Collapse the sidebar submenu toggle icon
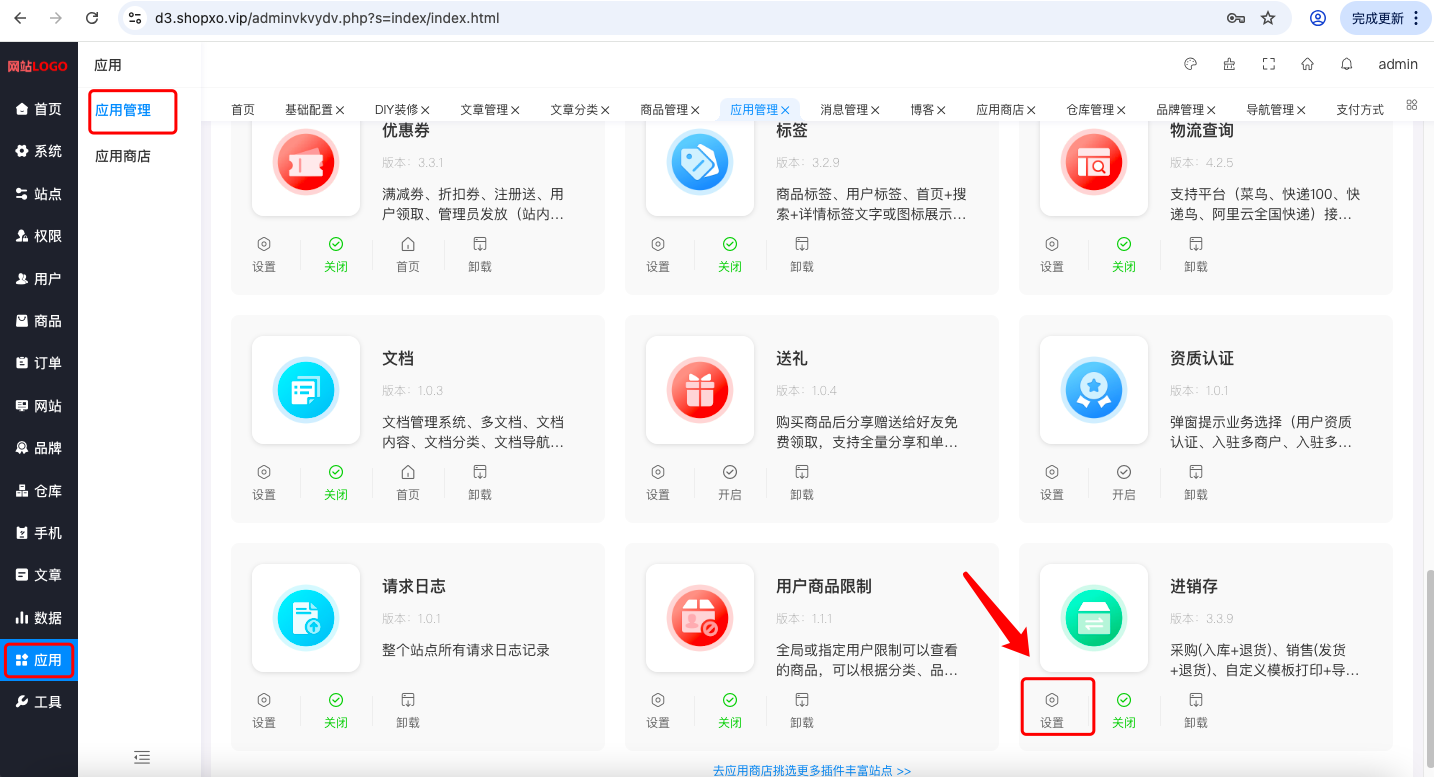Image resolution: width=1434 pixels, height=777 pixels. [142, 757]
